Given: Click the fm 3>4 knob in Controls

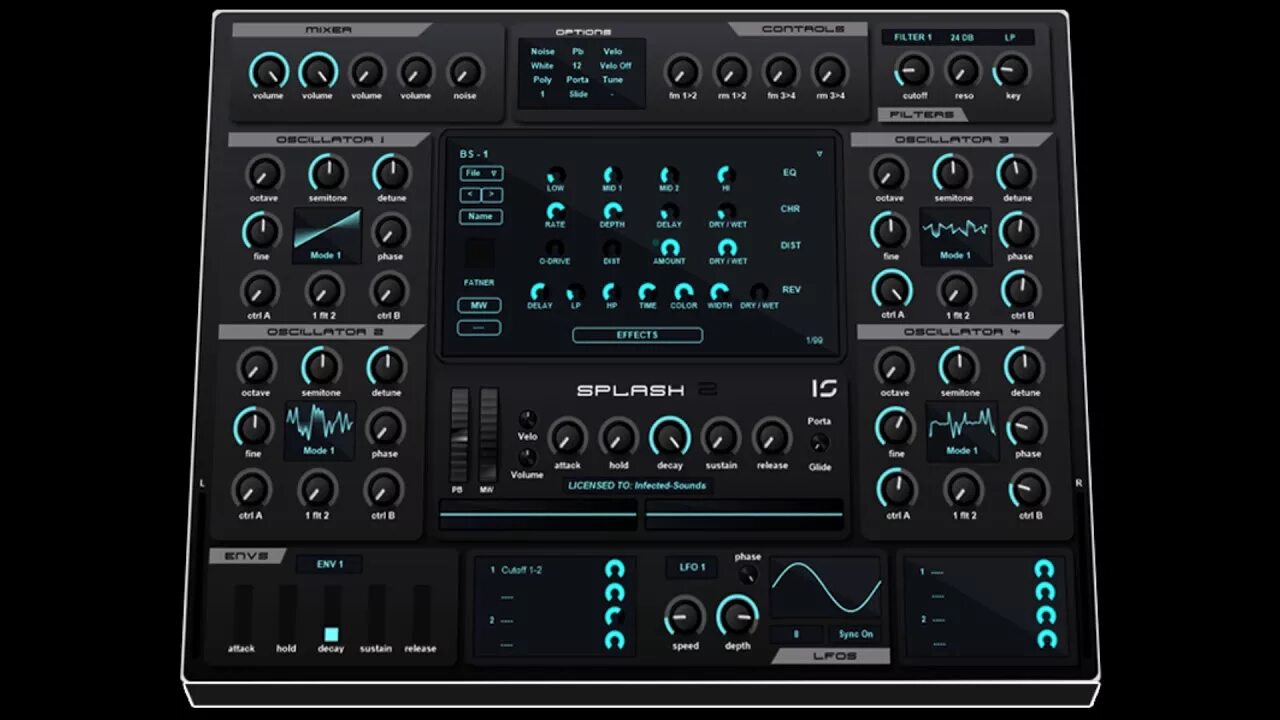Looking at the screenshot, I should coord(780,72).
